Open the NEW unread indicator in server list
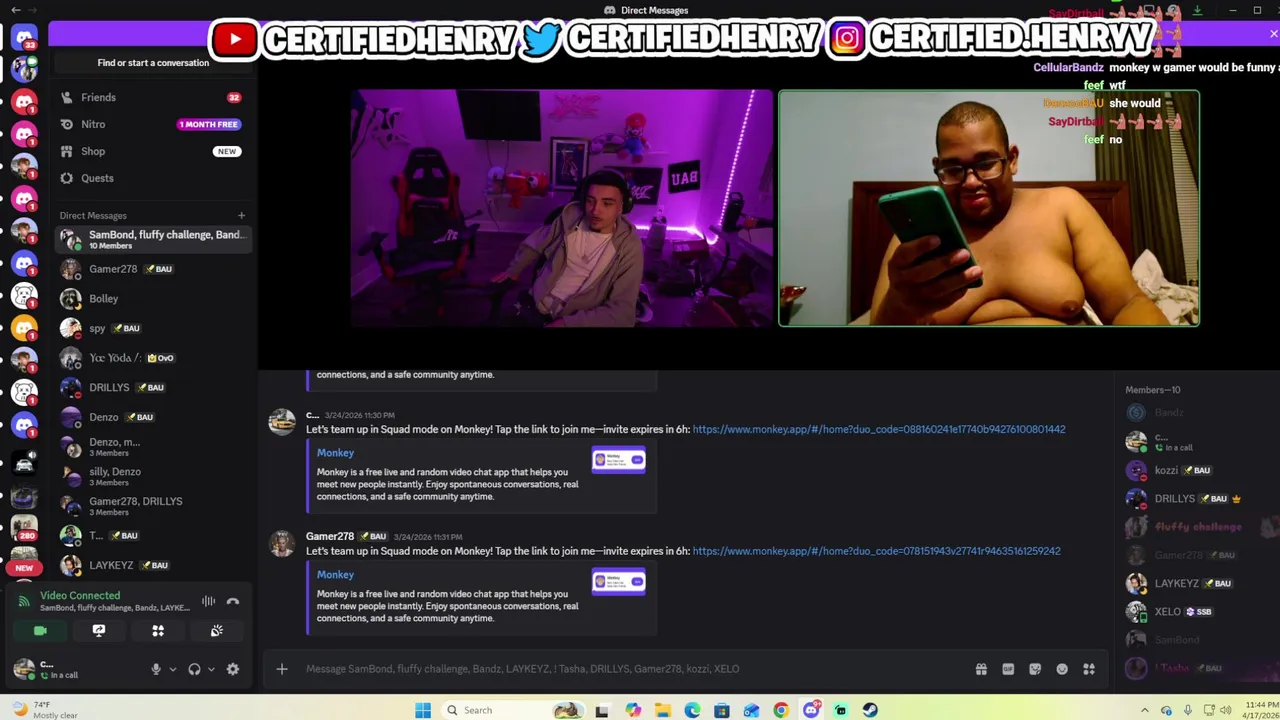 [x=24, y=568]
